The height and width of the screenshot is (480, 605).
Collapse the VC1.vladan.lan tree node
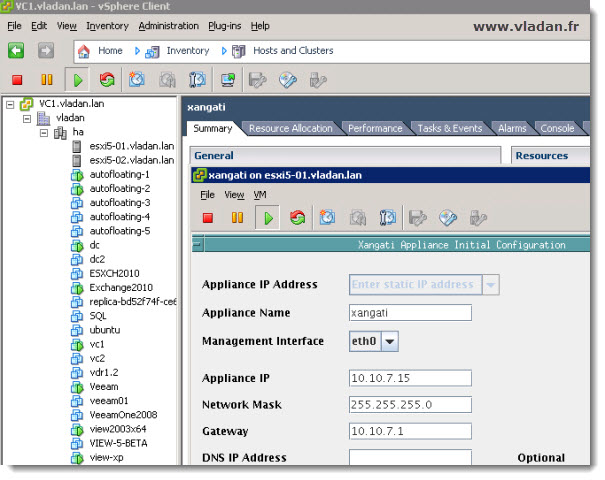(10, 104)
